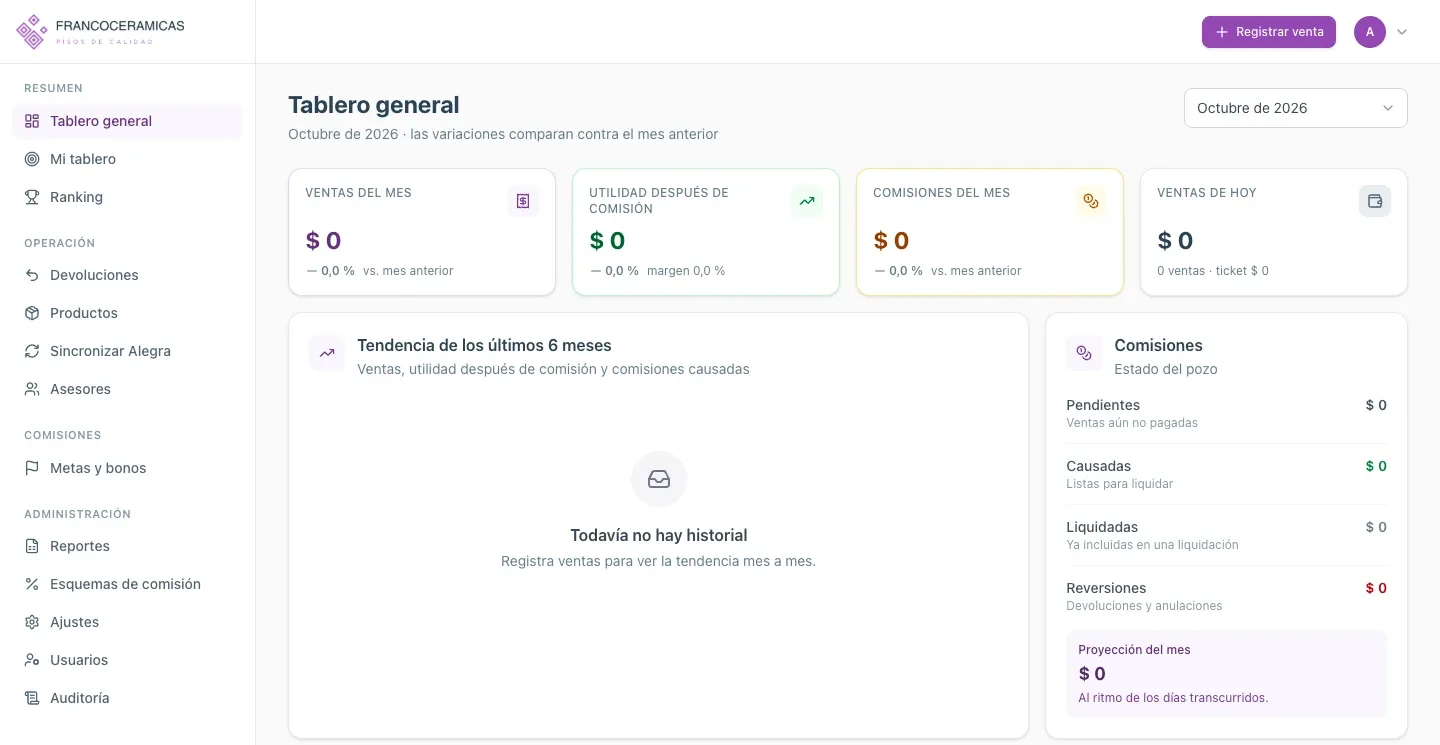Open the Tablero general menu item
The image size is (1440, 745).
tap(127, 121)
